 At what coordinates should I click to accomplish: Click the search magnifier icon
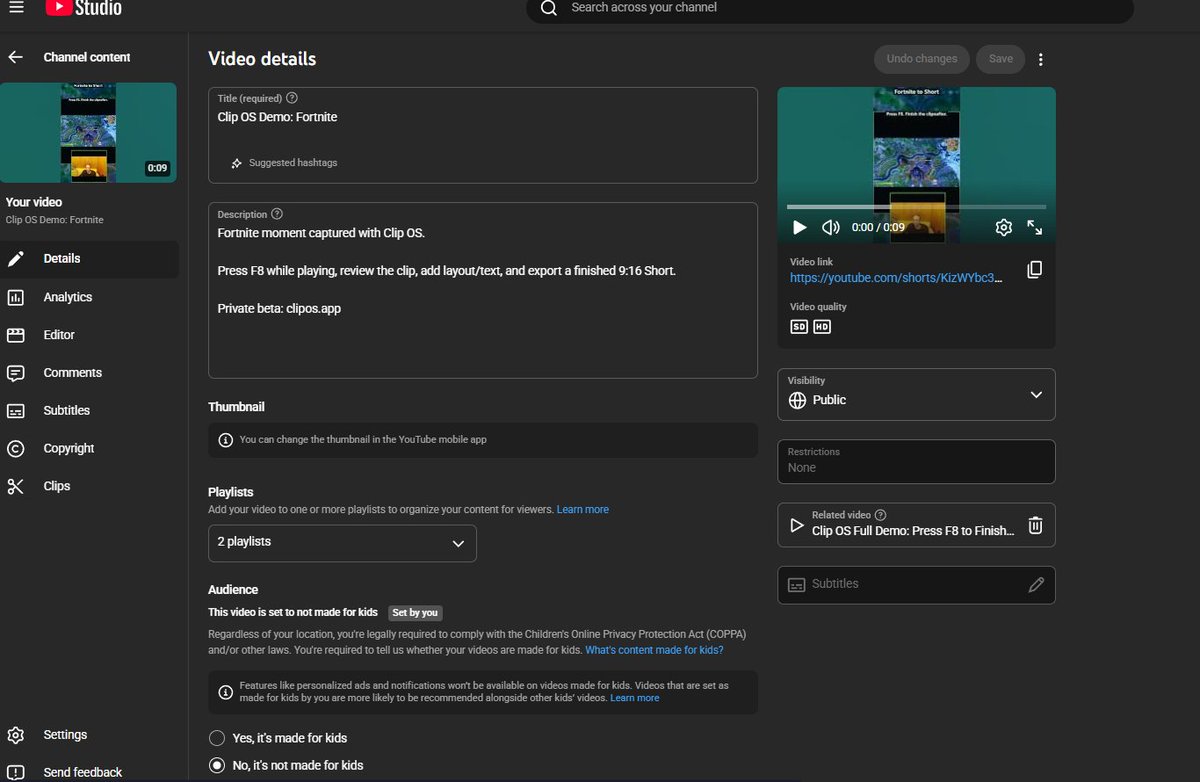(548, 8)
